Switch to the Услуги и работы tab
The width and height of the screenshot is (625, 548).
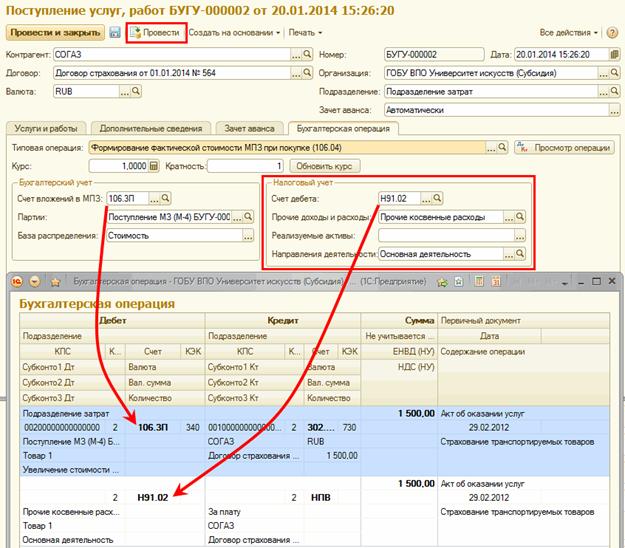click(45, 128)
